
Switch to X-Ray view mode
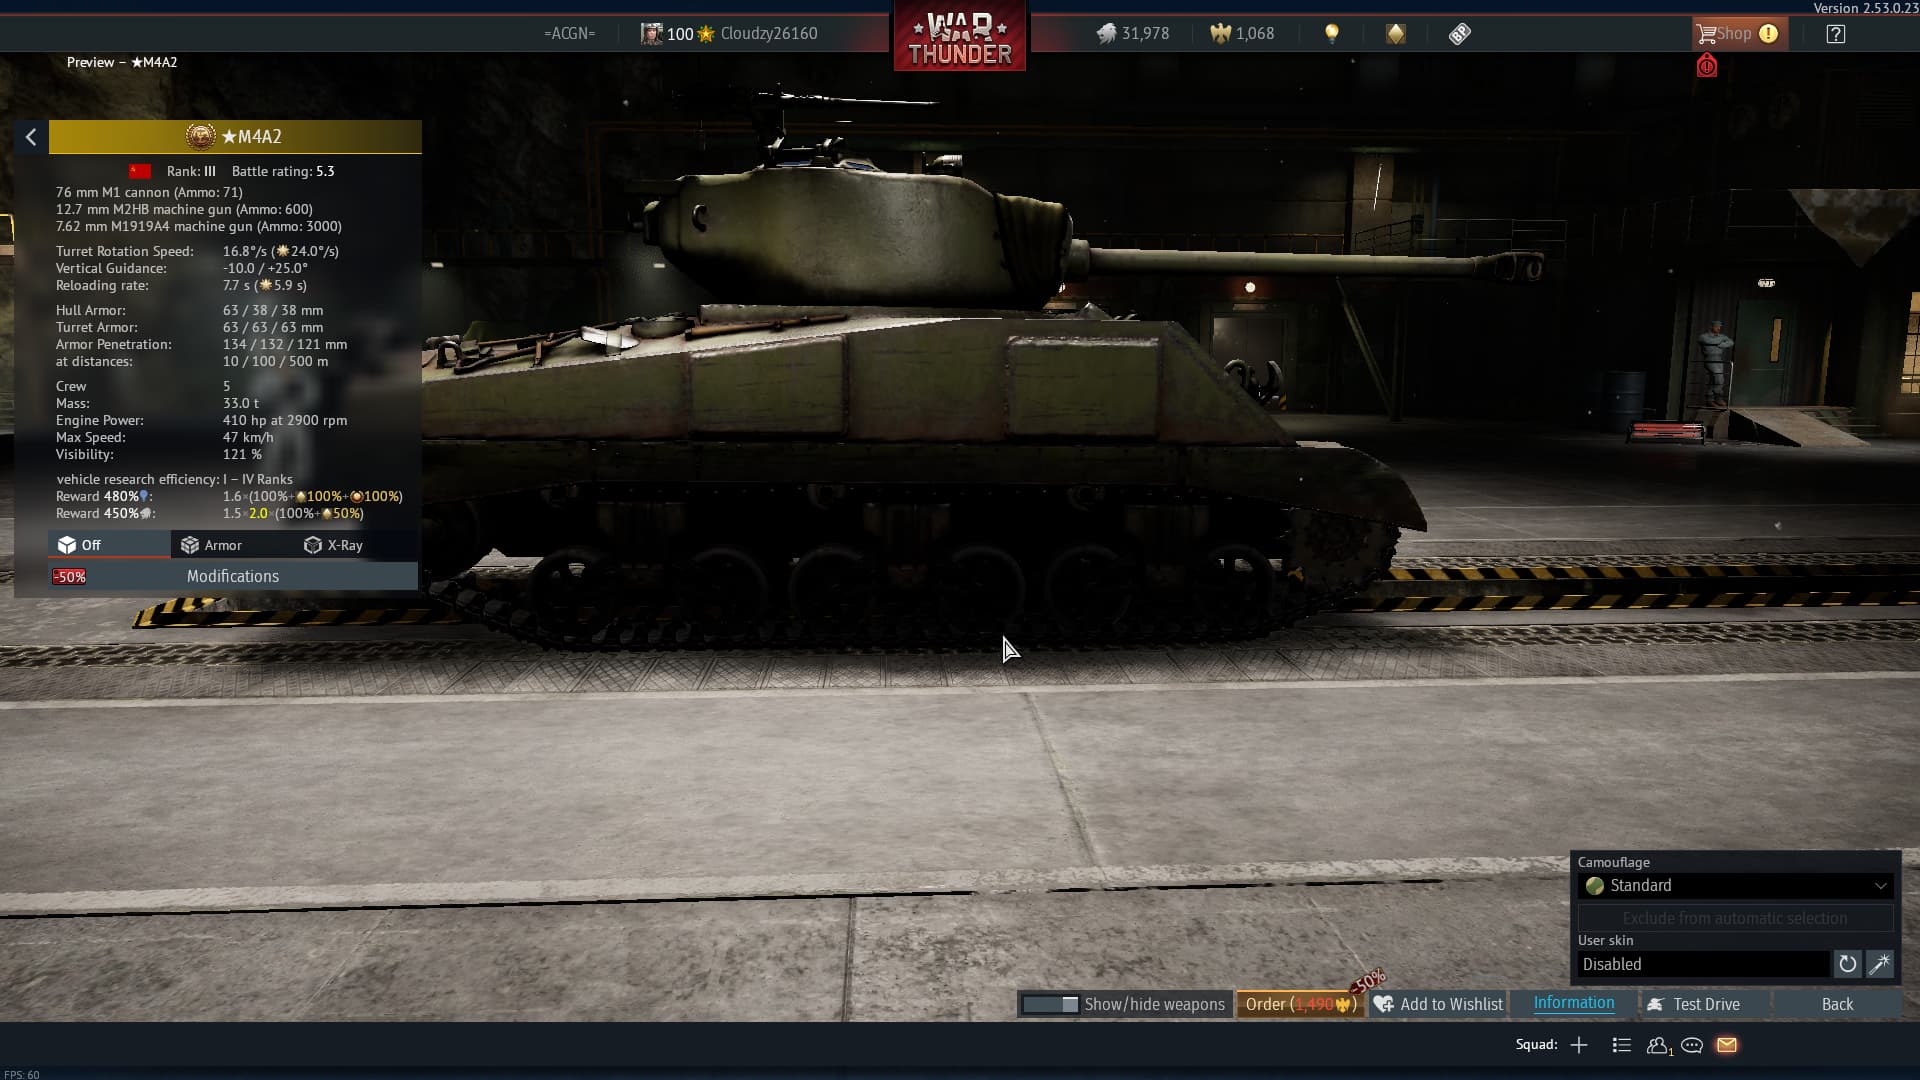coord(334,545)
